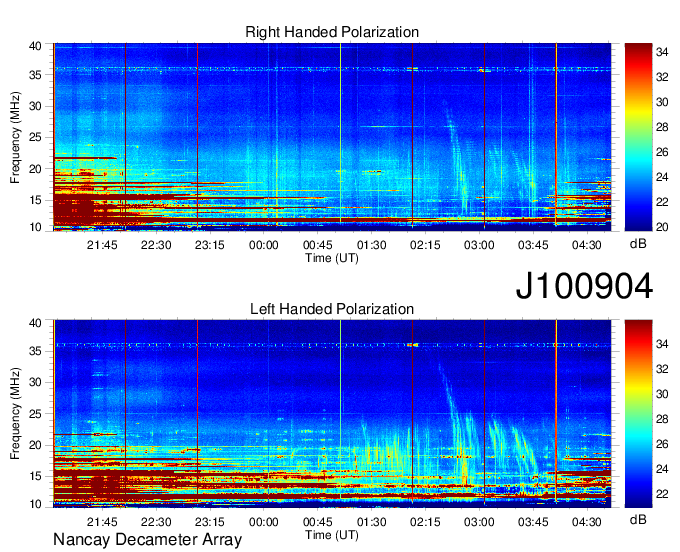Screen dimensions: 680x552
Task: Click 40 MHz tick on Right Handed plot
Action: 35,46
